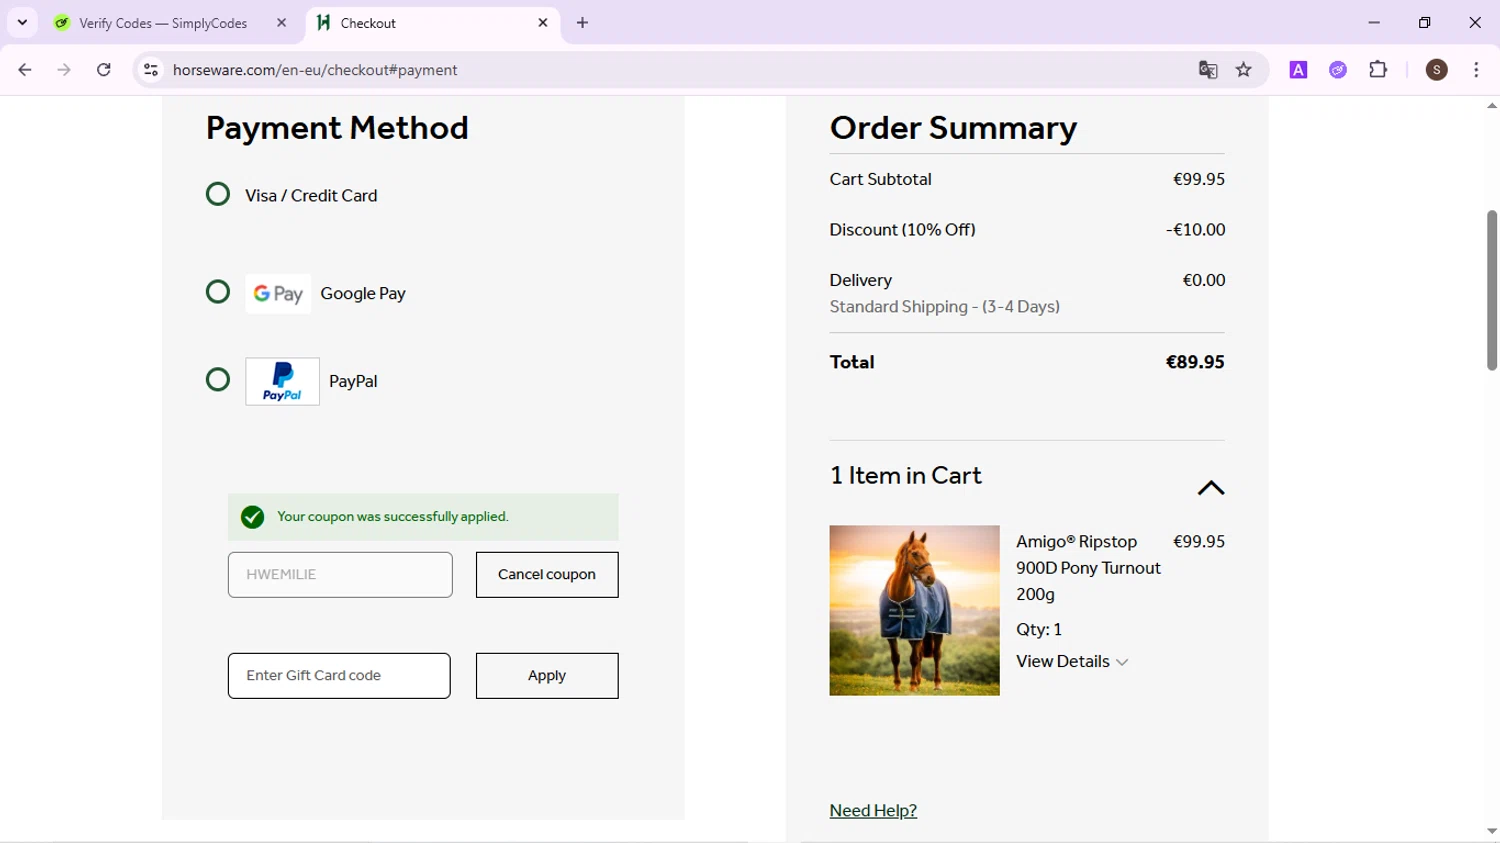The height and width of the screenshot is (843, 1500).
Task: Click the Payment Method heading
Action: pyautogui.click(x=337, y=128)
